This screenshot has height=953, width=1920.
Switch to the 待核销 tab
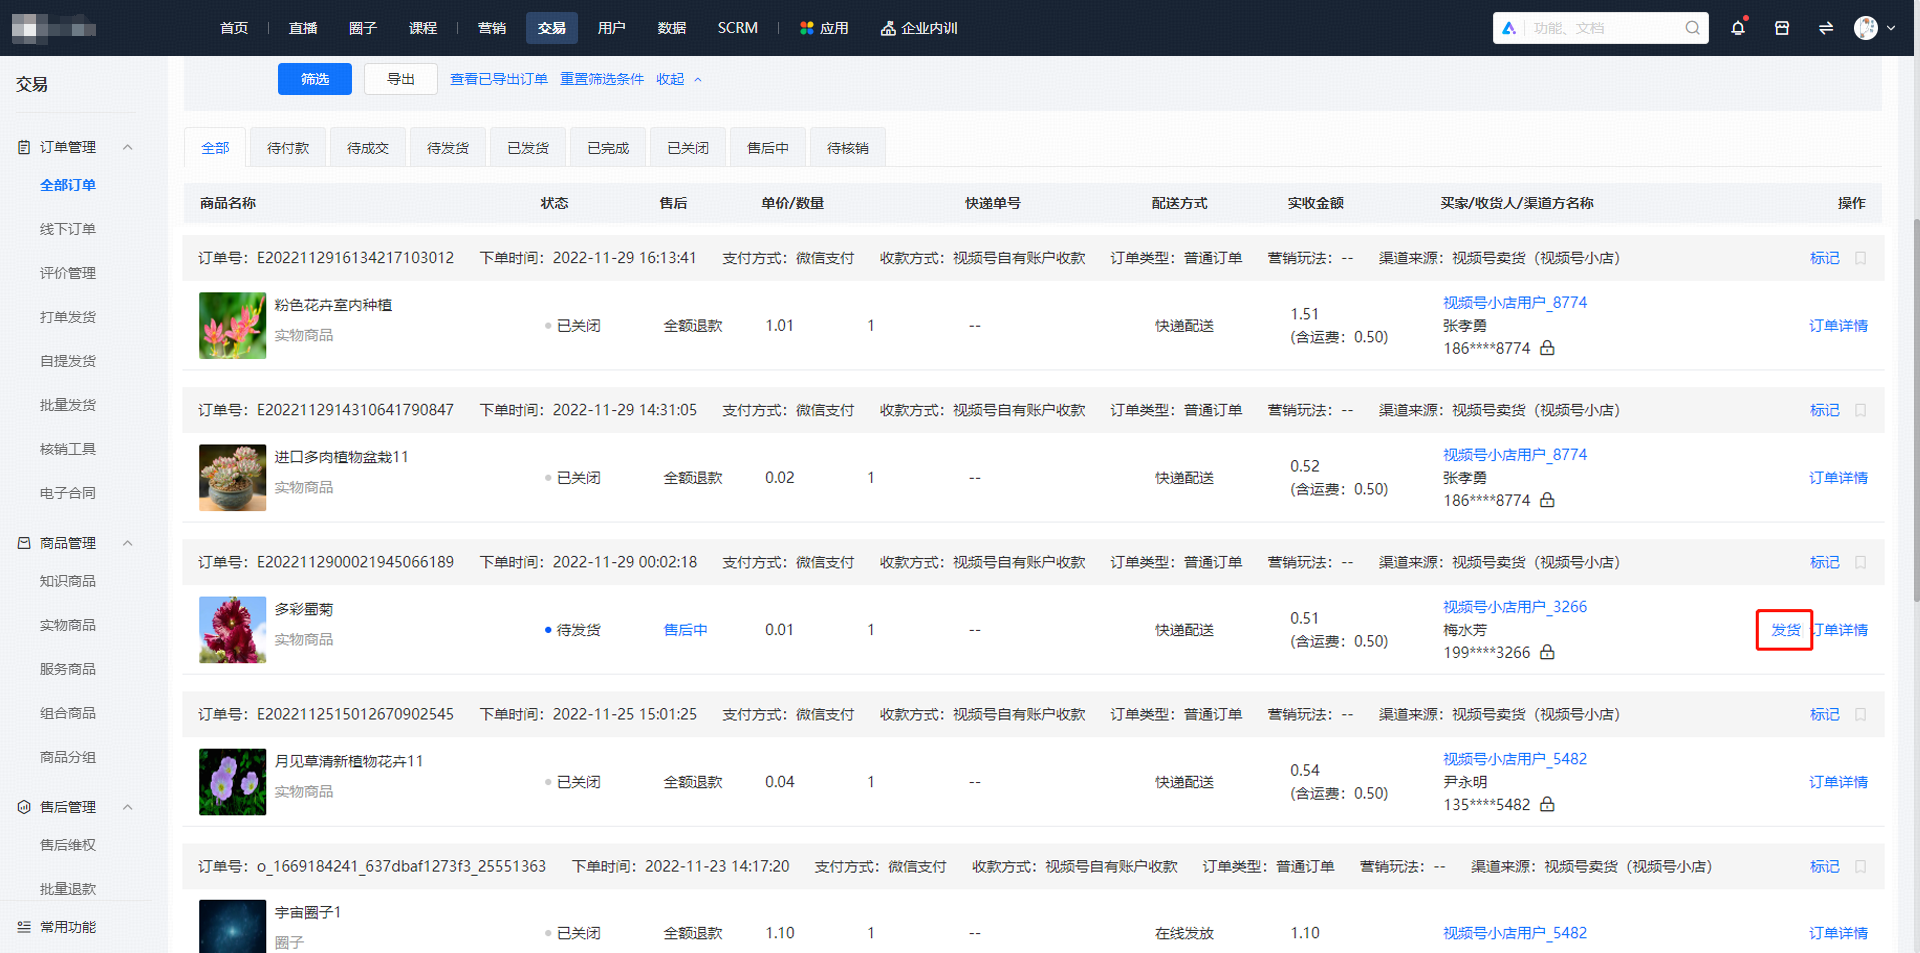coord(848,148)
